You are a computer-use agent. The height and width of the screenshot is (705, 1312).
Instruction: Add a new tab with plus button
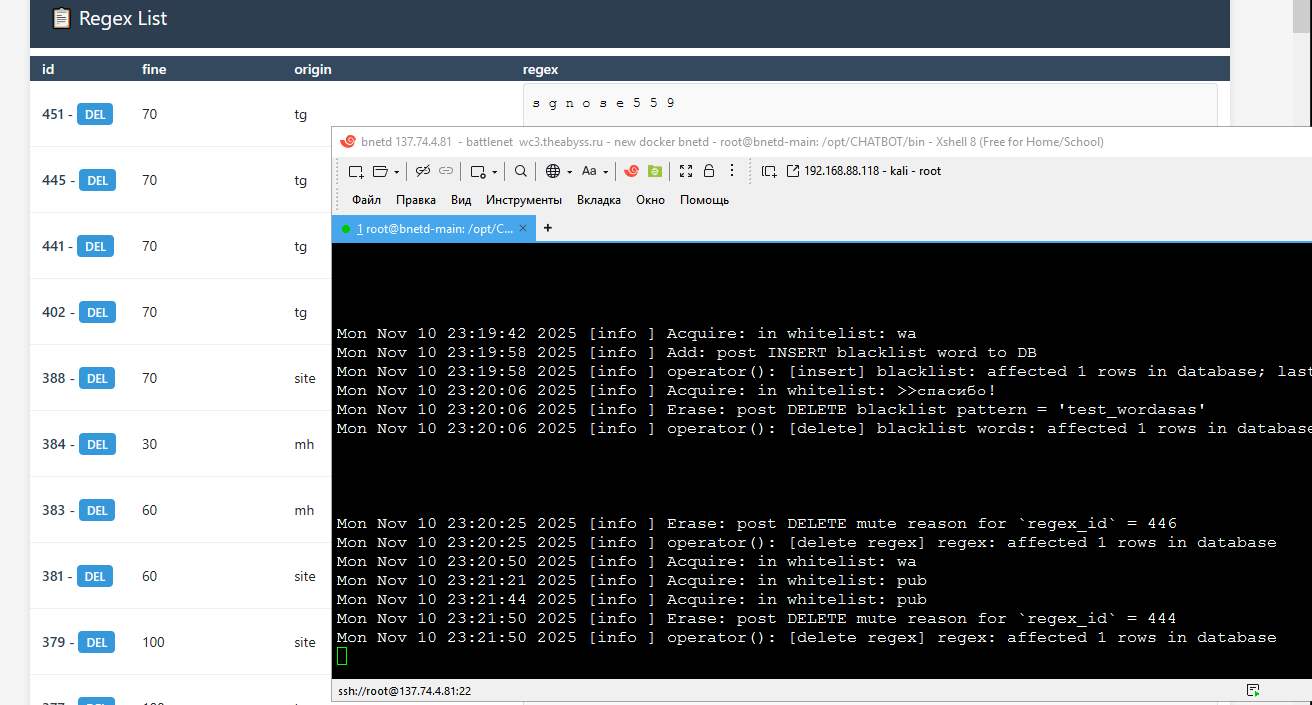pyautogui.click(x=547, y=228)
